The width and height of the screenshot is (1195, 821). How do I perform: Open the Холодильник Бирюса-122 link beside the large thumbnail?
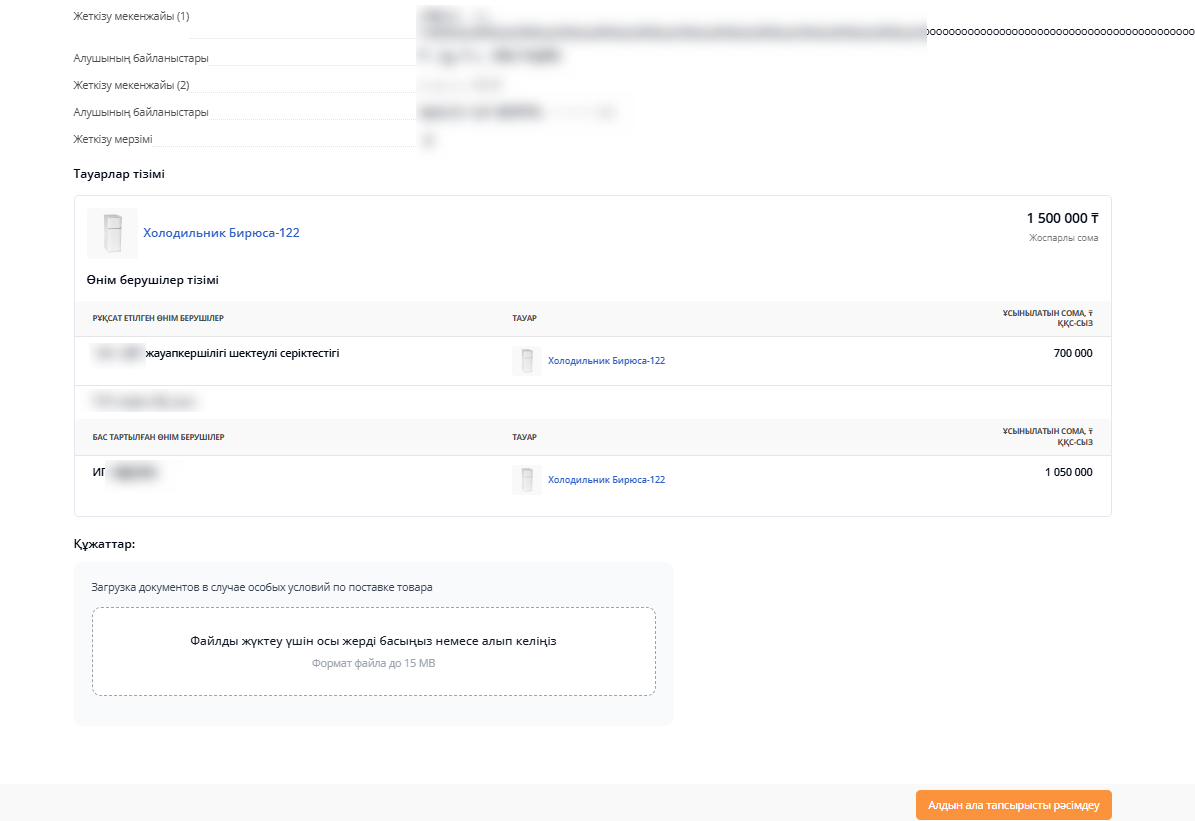pyautogui.click(x=221, y=233)
